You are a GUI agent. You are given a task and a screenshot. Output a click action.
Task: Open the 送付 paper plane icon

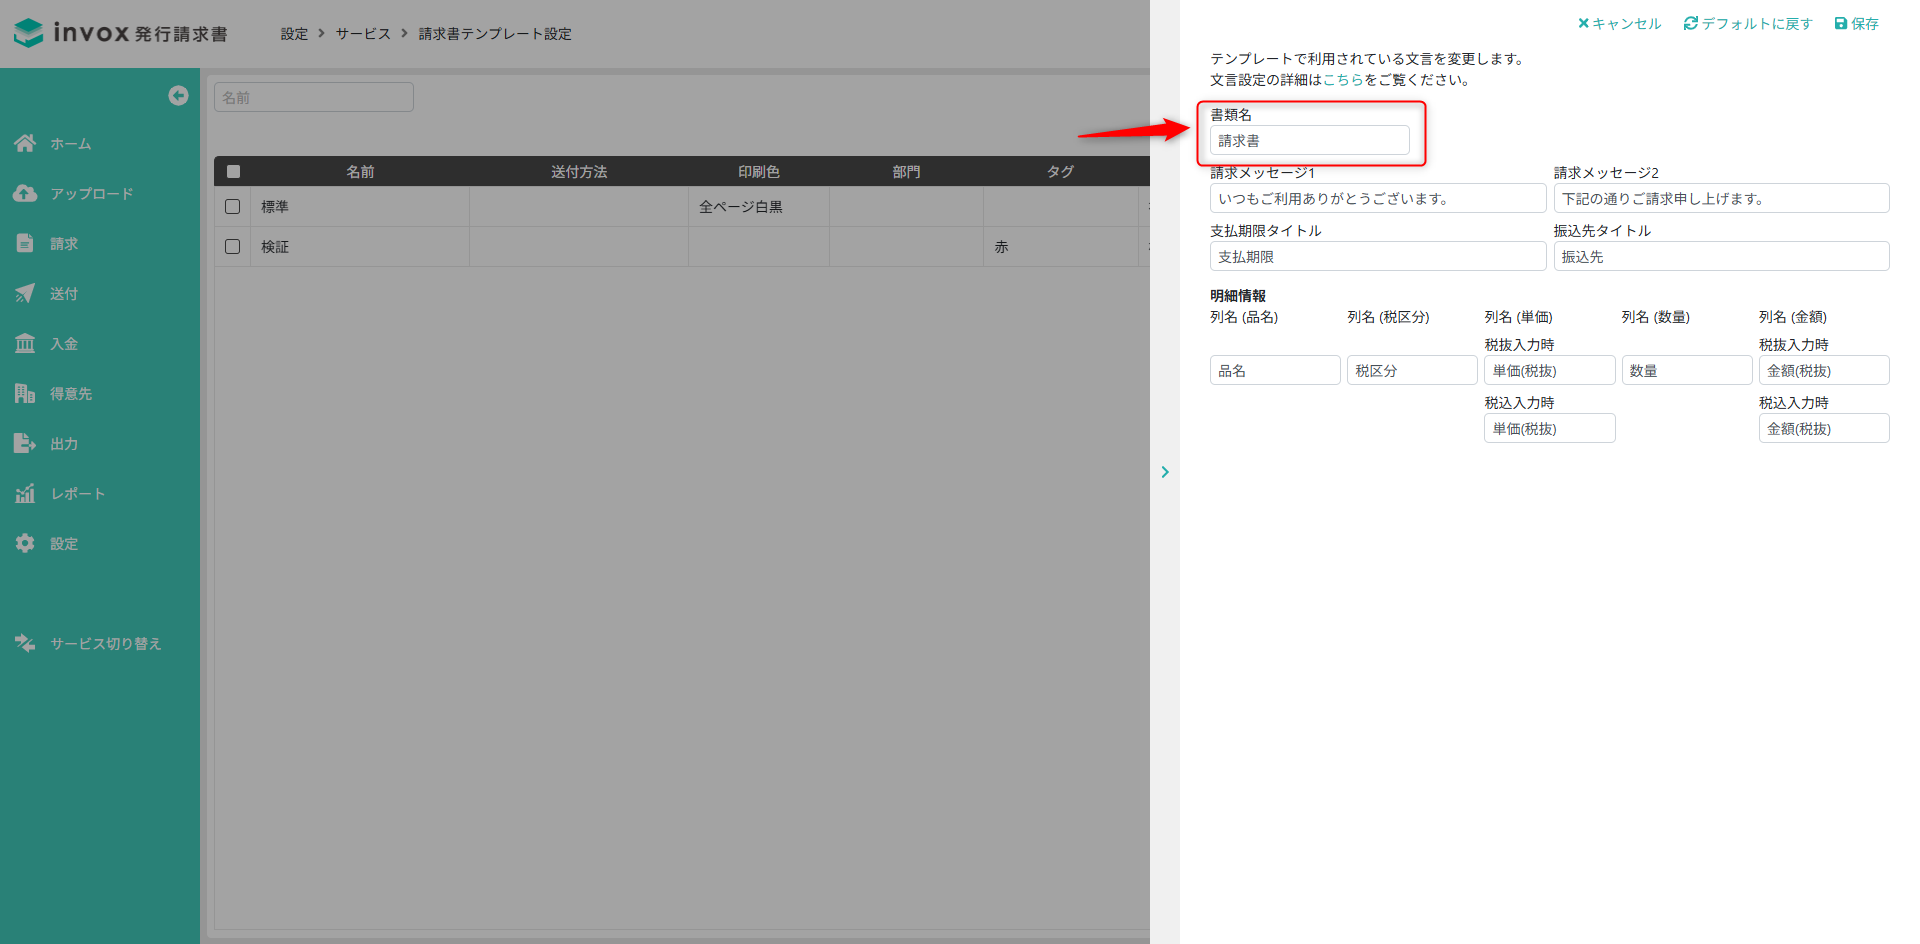25,293
